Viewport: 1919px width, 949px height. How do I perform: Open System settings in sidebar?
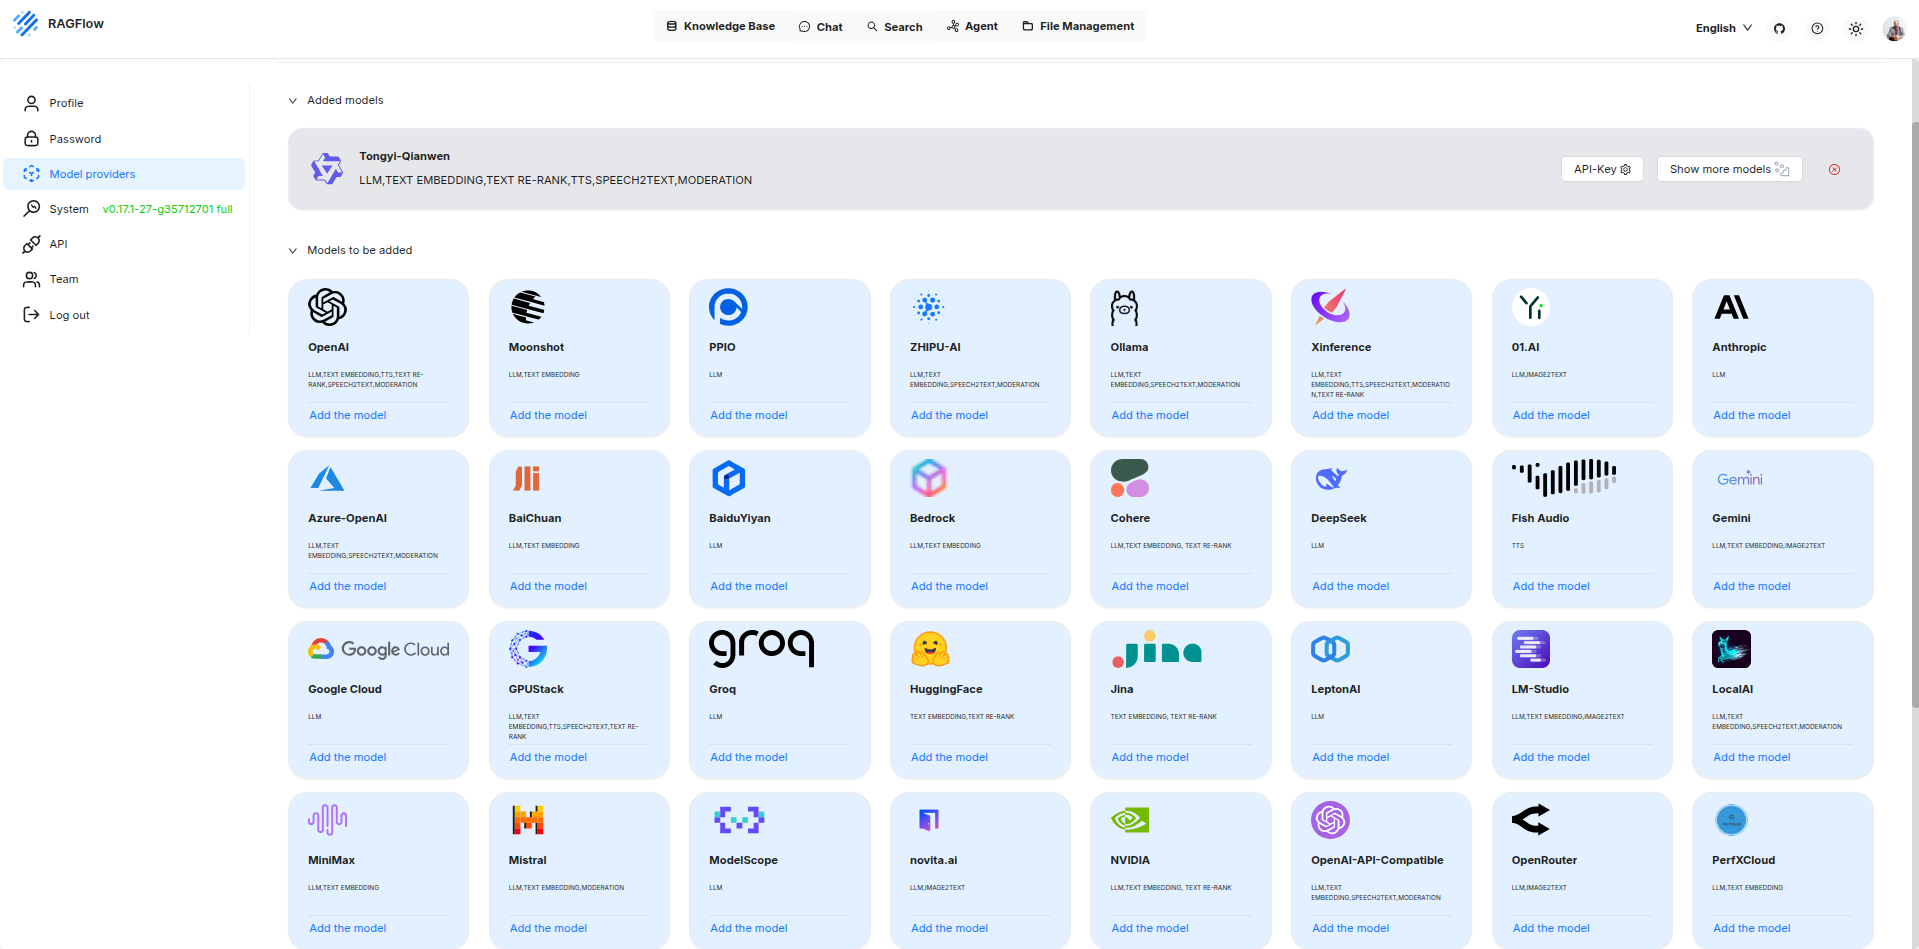(x=124, y=209)
